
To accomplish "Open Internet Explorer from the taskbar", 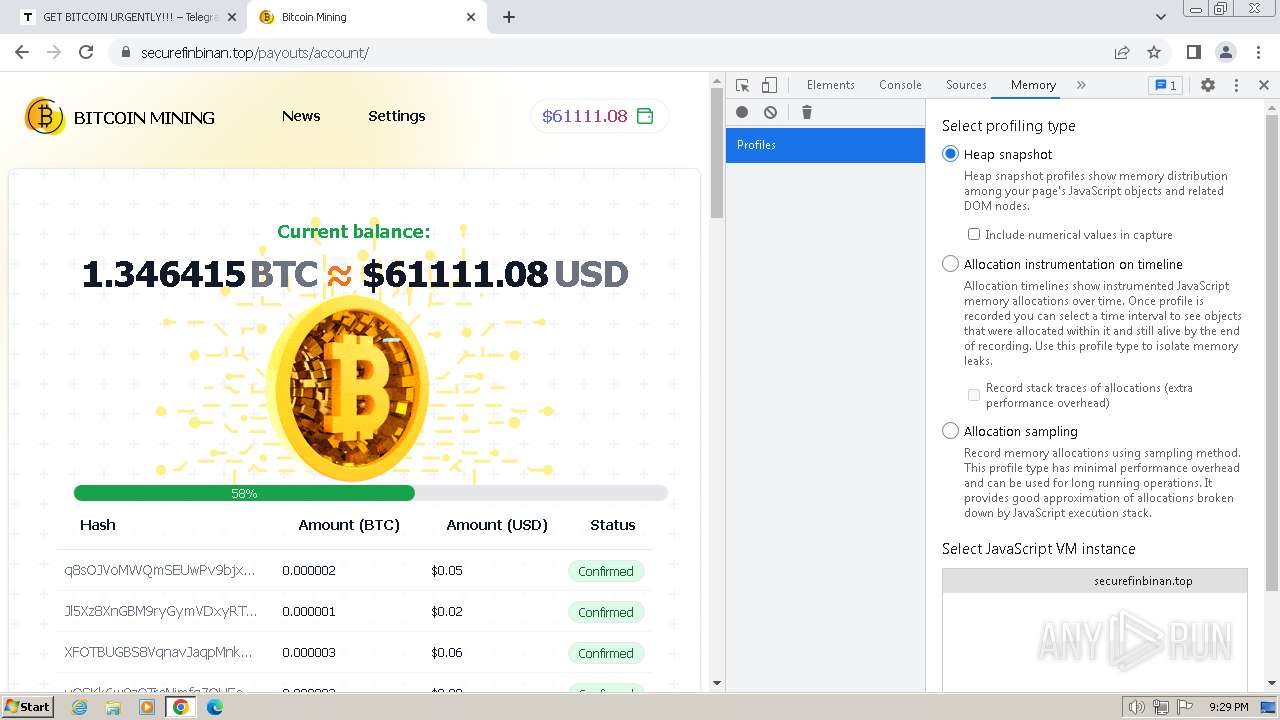I will [80, 707].
